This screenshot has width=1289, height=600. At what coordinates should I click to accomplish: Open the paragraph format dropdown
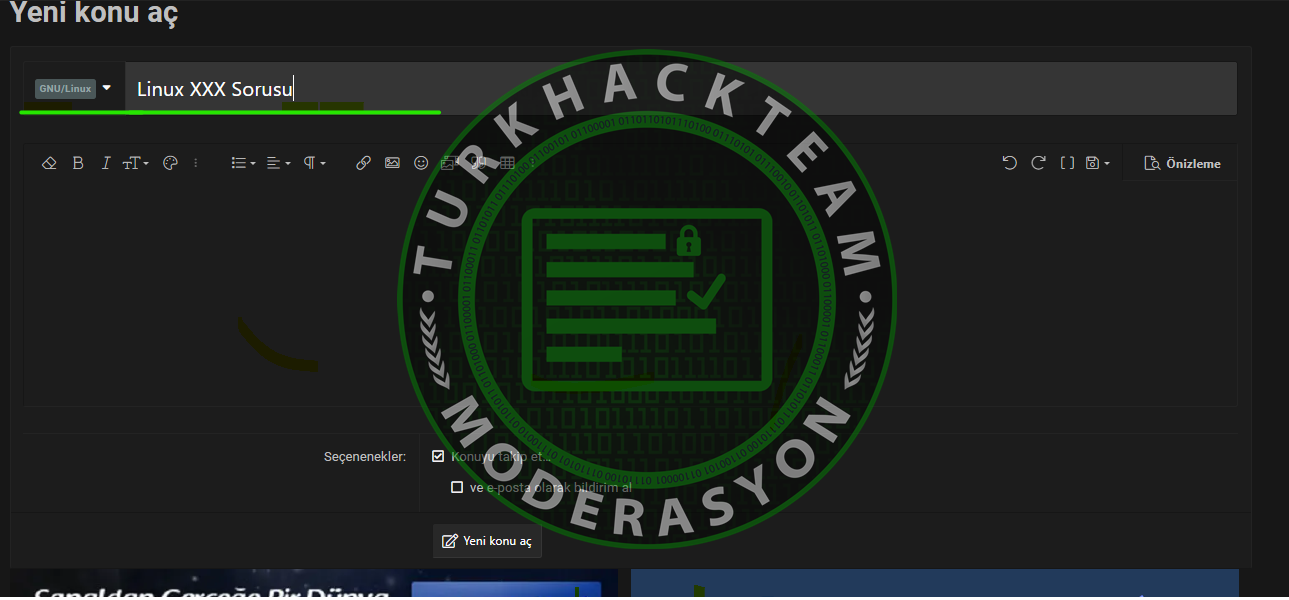(x=315, y=163)
